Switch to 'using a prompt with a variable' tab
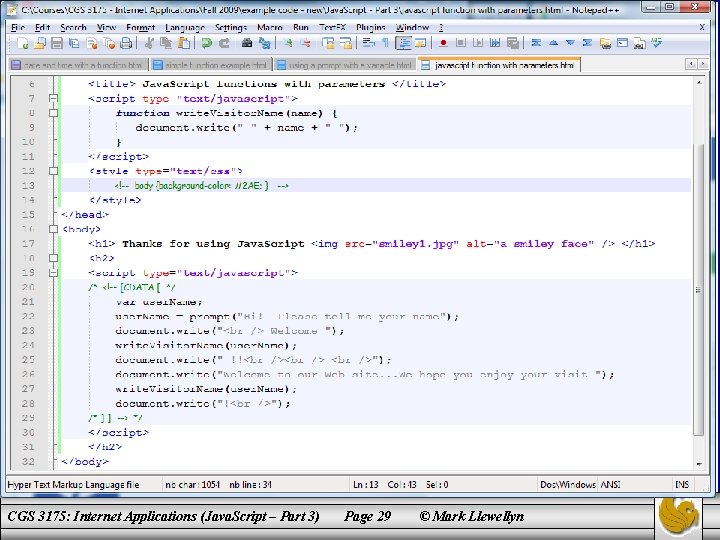The width and height of the screenshot is (720, 540). 345,65
